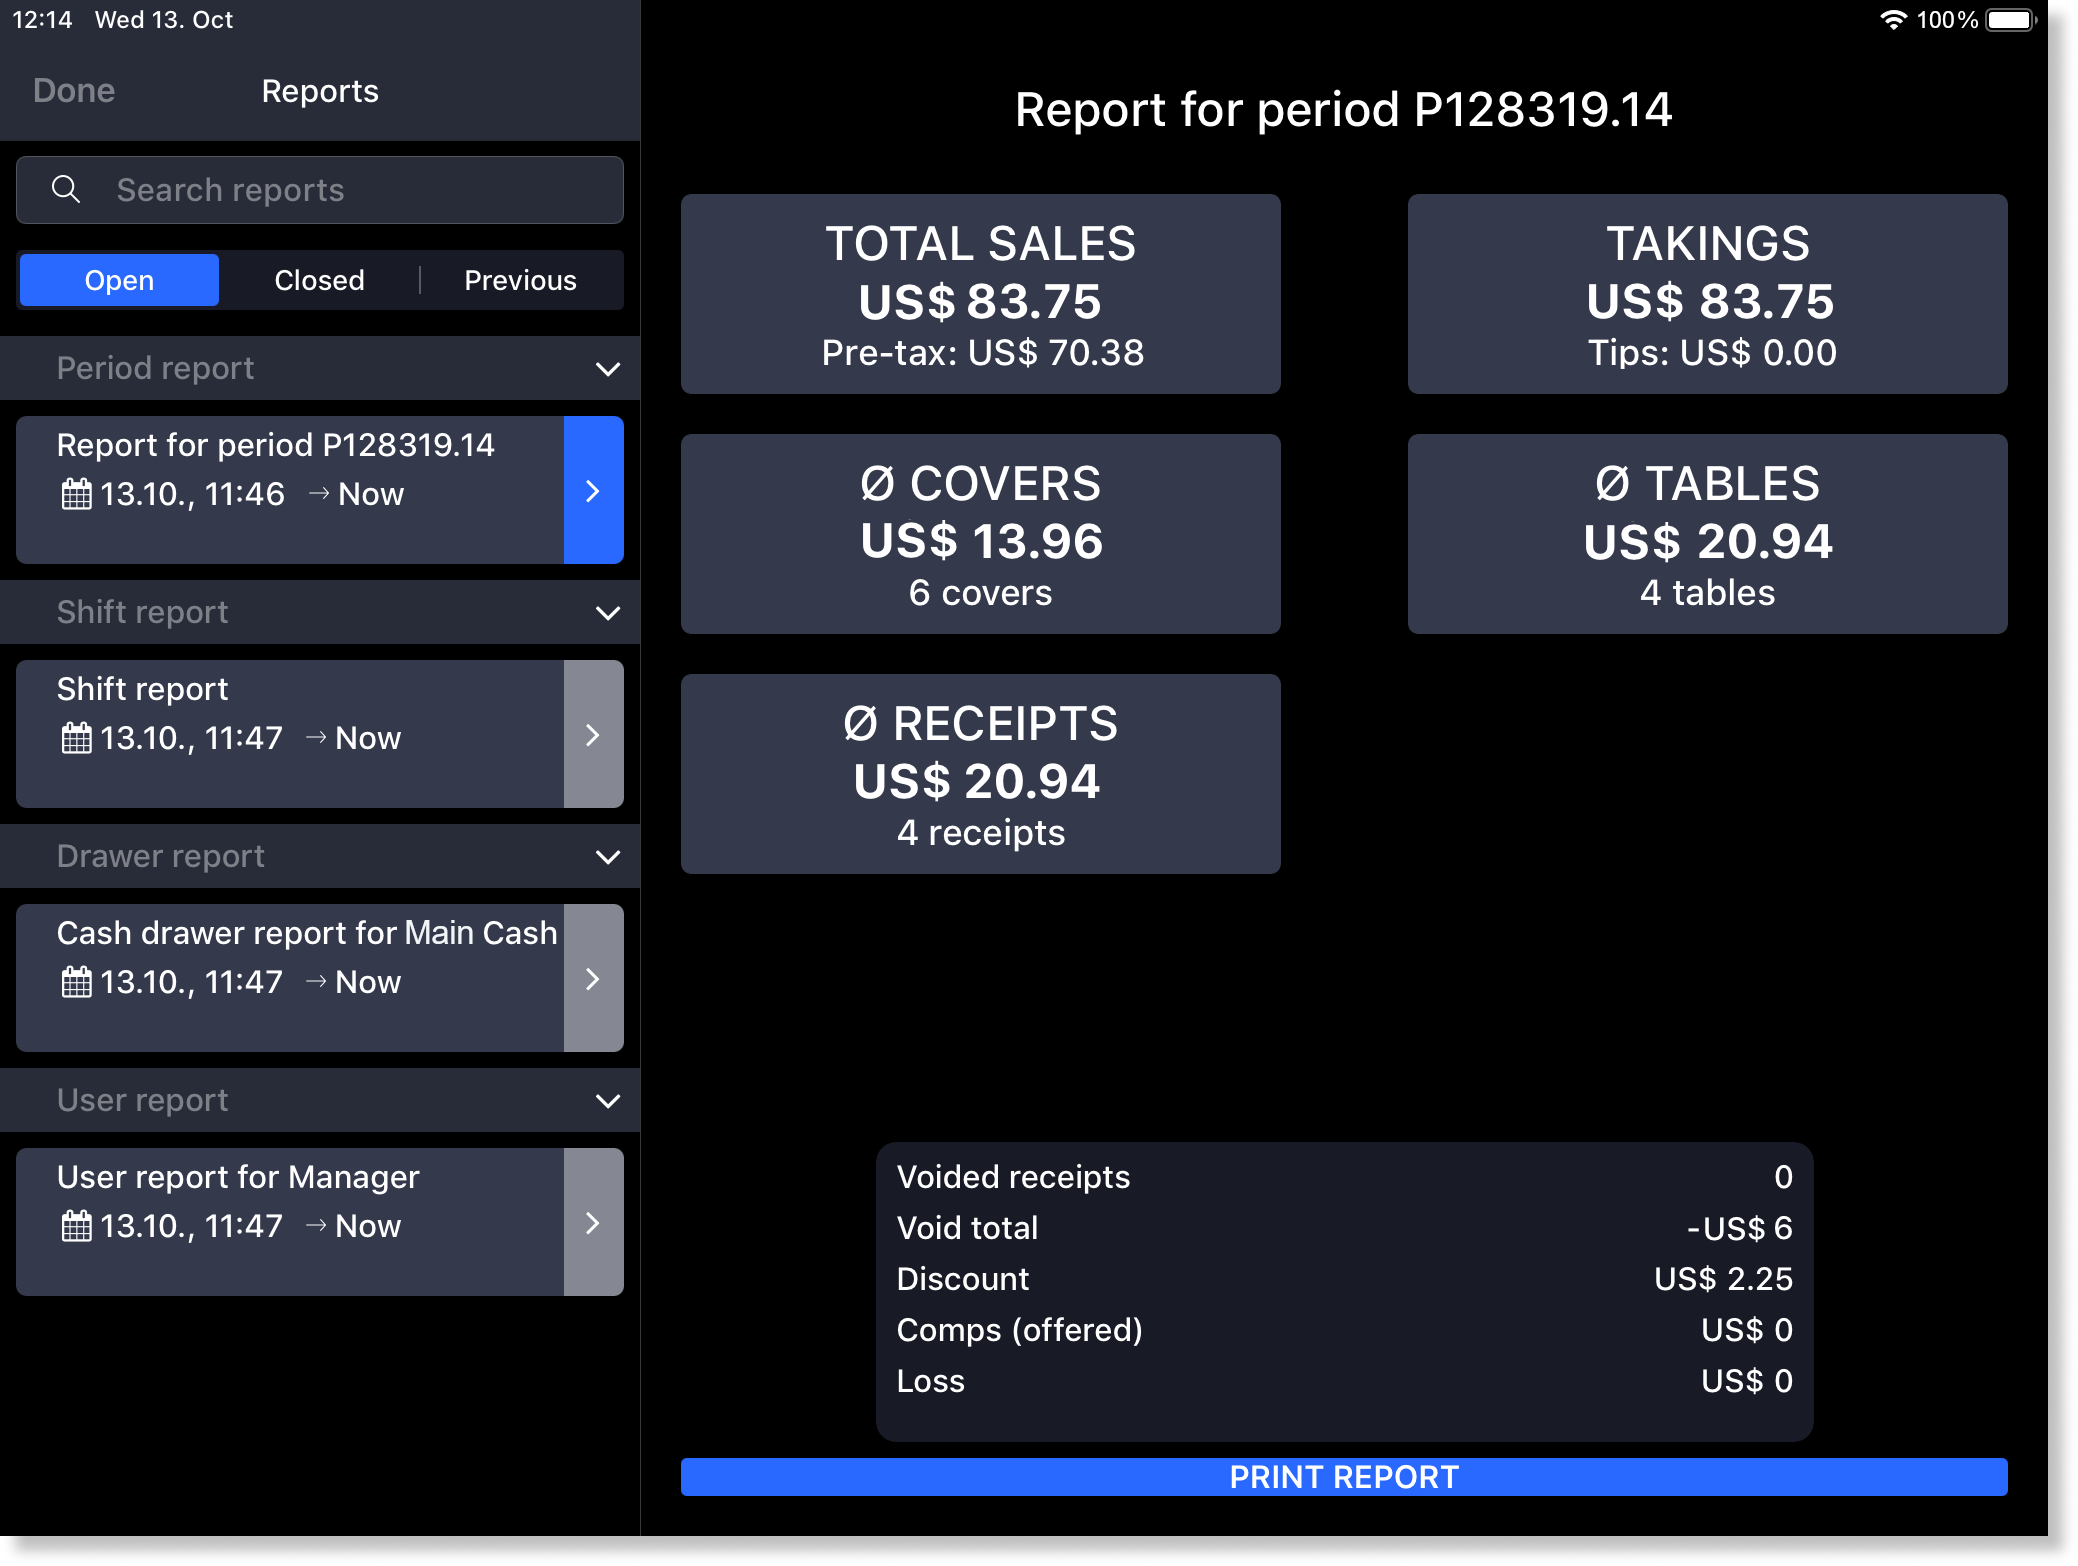Image resolution: width=2078 pixels, height=1566 pixels.
Task: Open the Shift report arrow
Action: (x=593, y=734)
